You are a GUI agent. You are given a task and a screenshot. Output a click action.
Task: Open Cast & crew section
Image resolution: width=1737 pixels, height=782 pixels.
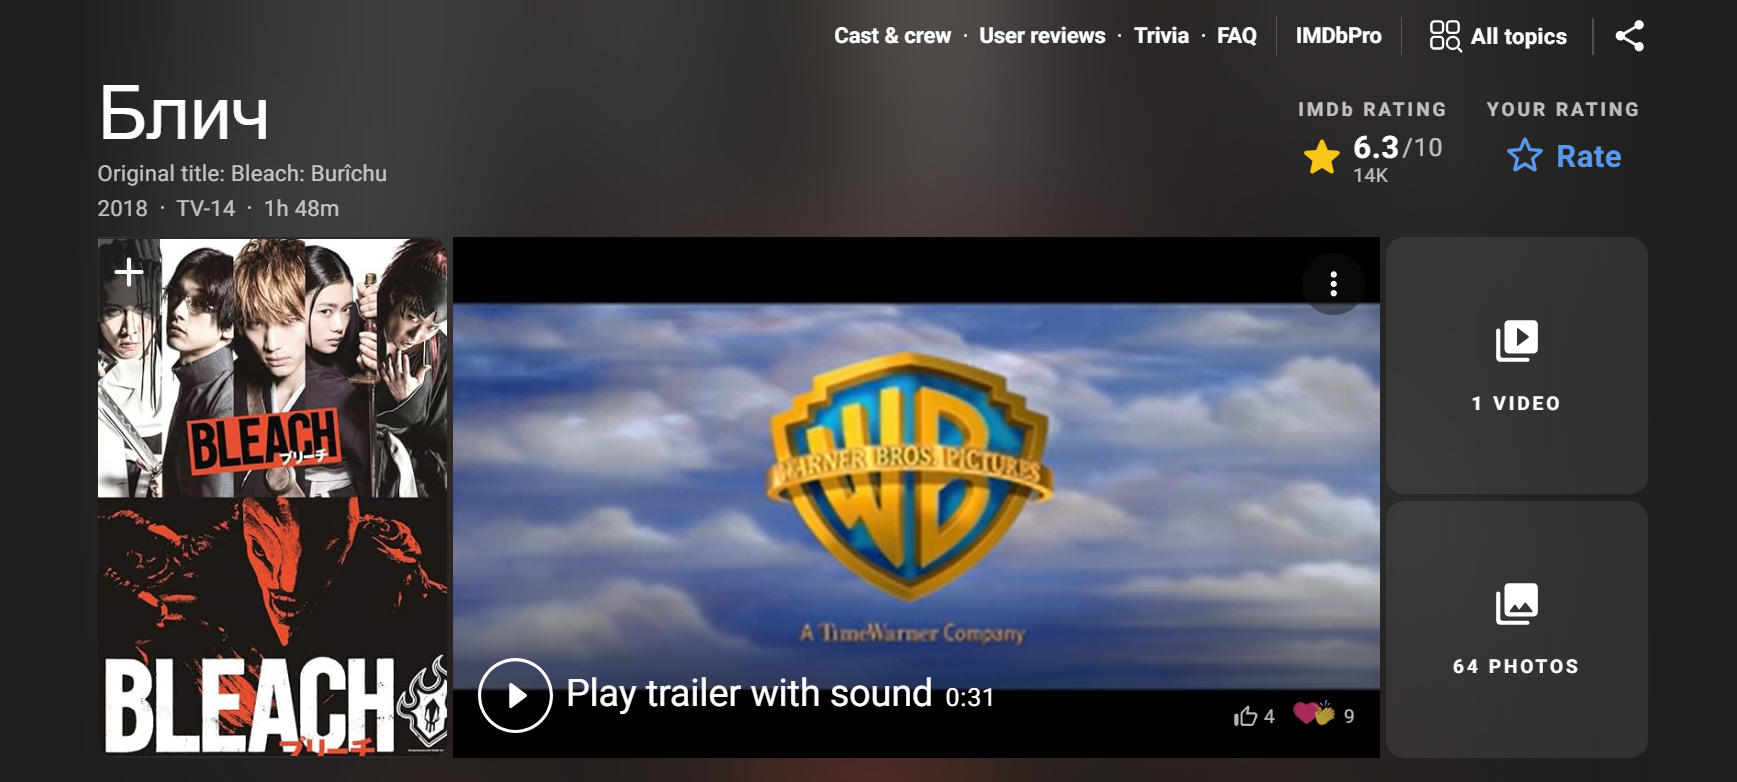pyautogui.click(x=892, y=36)
